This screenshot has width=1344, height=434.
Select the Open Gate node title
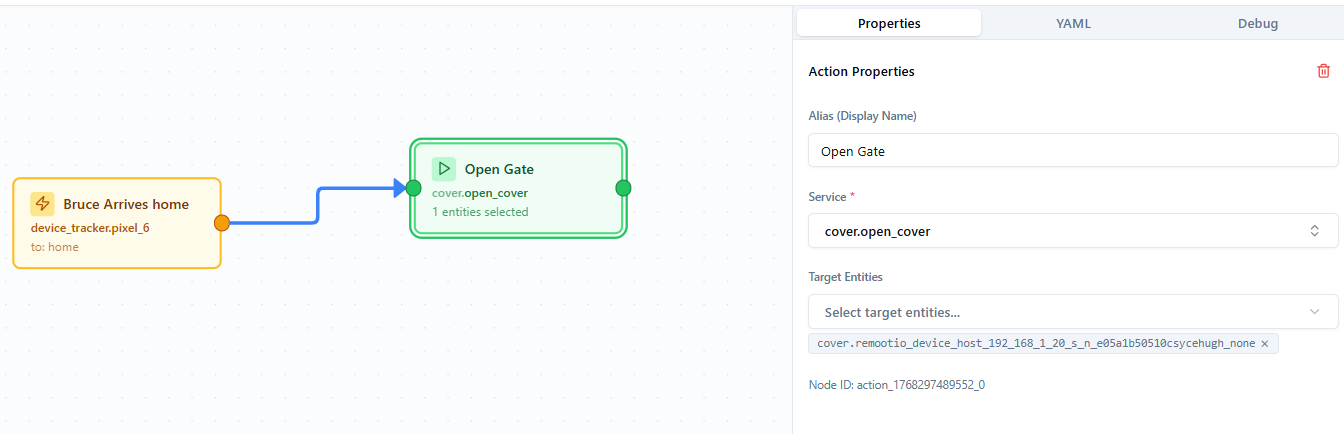click(499, 169)
